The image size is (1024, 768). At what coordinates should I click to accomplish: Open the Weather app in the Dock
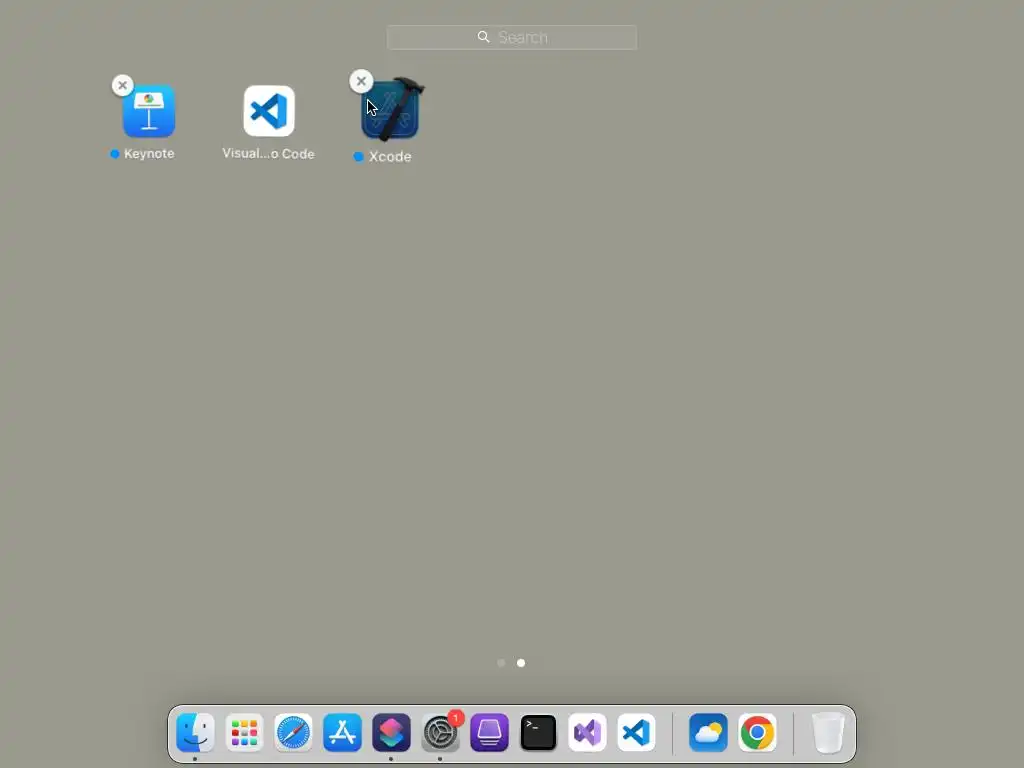coord(708,732)
